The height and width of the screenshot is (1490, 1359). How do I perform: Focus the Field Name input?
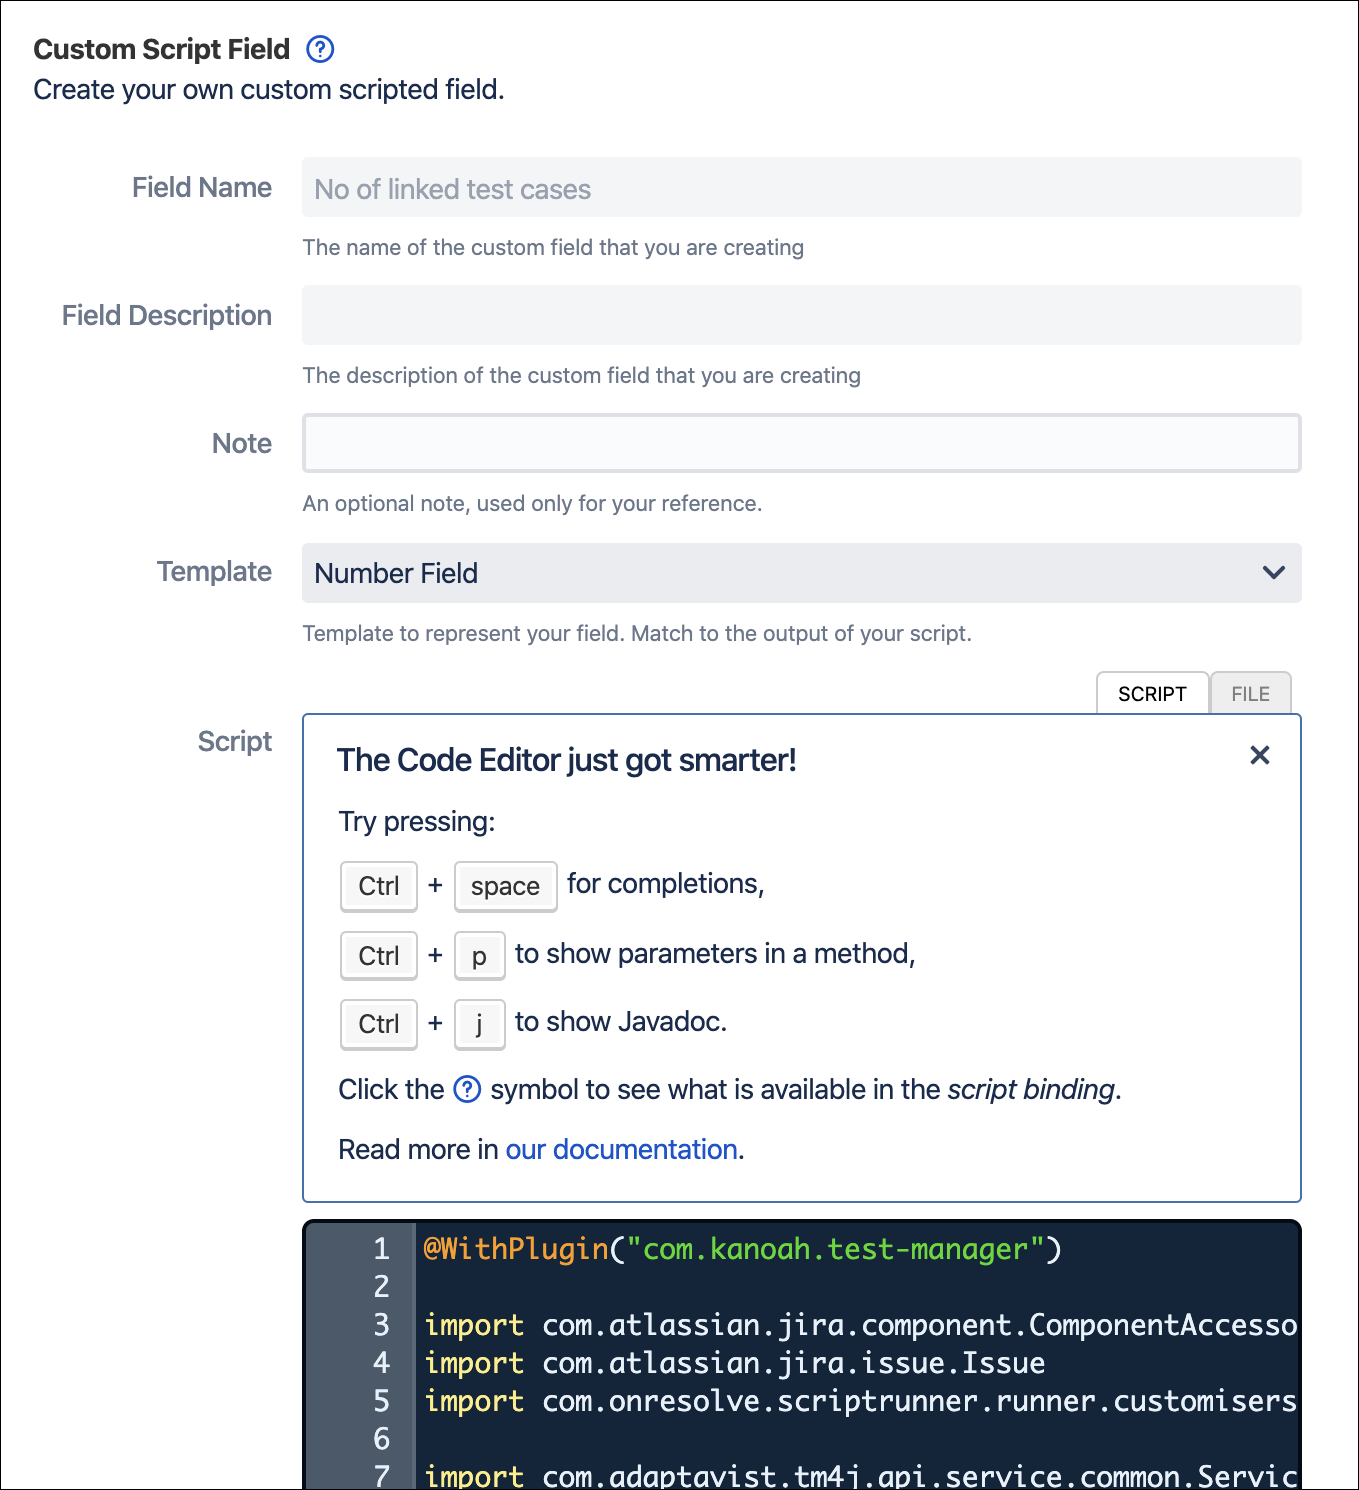[800, 188]
